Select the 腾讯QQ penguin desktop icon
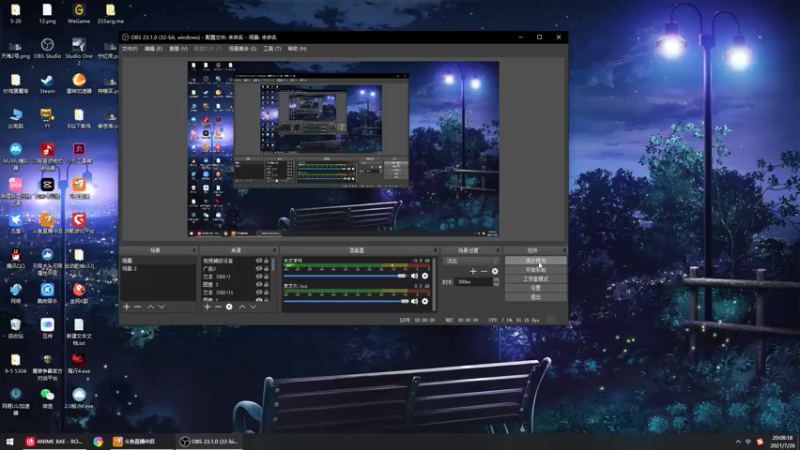The width and height of the screenshot is (800, 450). pyautogui.click(x=16, y=259)
